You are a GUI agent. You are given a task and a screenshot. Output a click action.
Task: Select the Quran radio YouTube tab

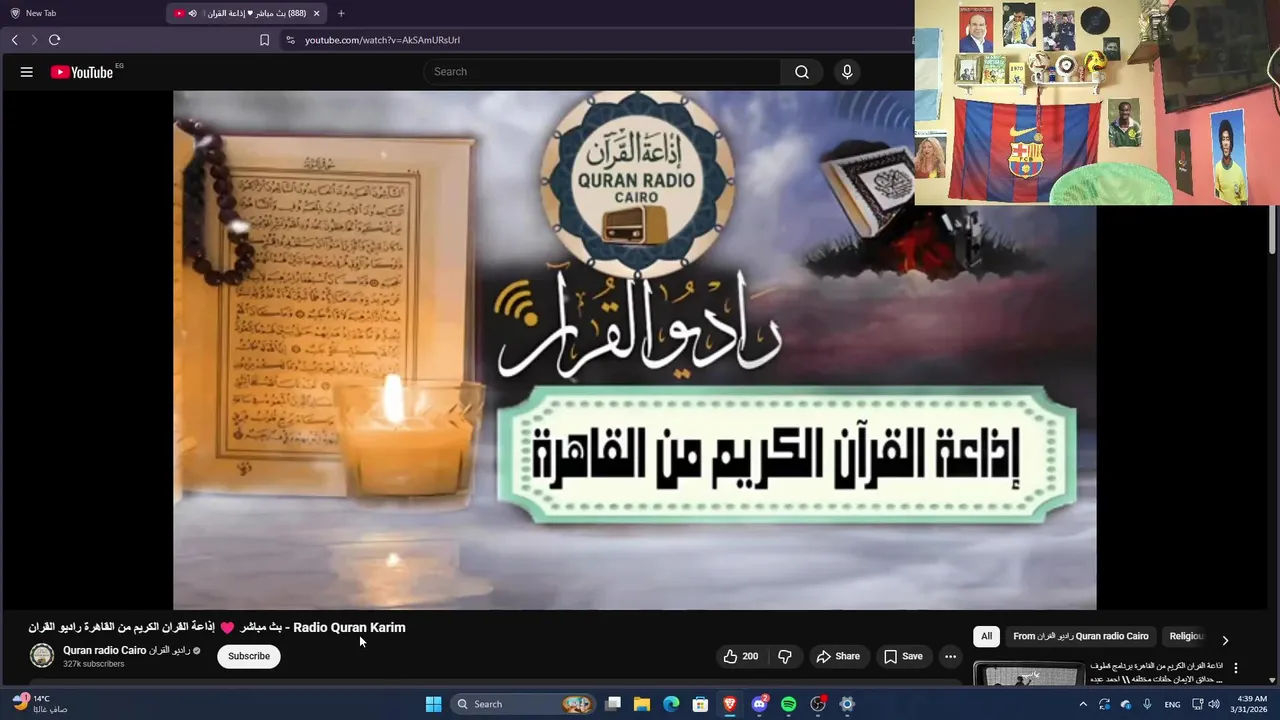[247, 13]
